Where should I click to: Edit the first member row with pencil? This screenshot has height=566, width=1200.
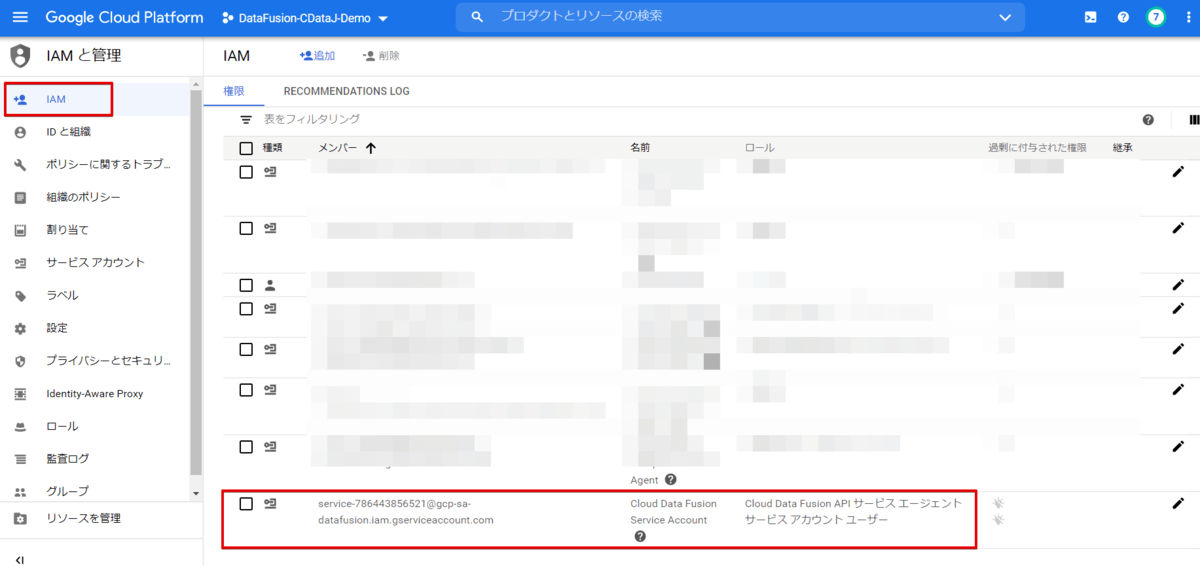click(x=1178, y=172)
